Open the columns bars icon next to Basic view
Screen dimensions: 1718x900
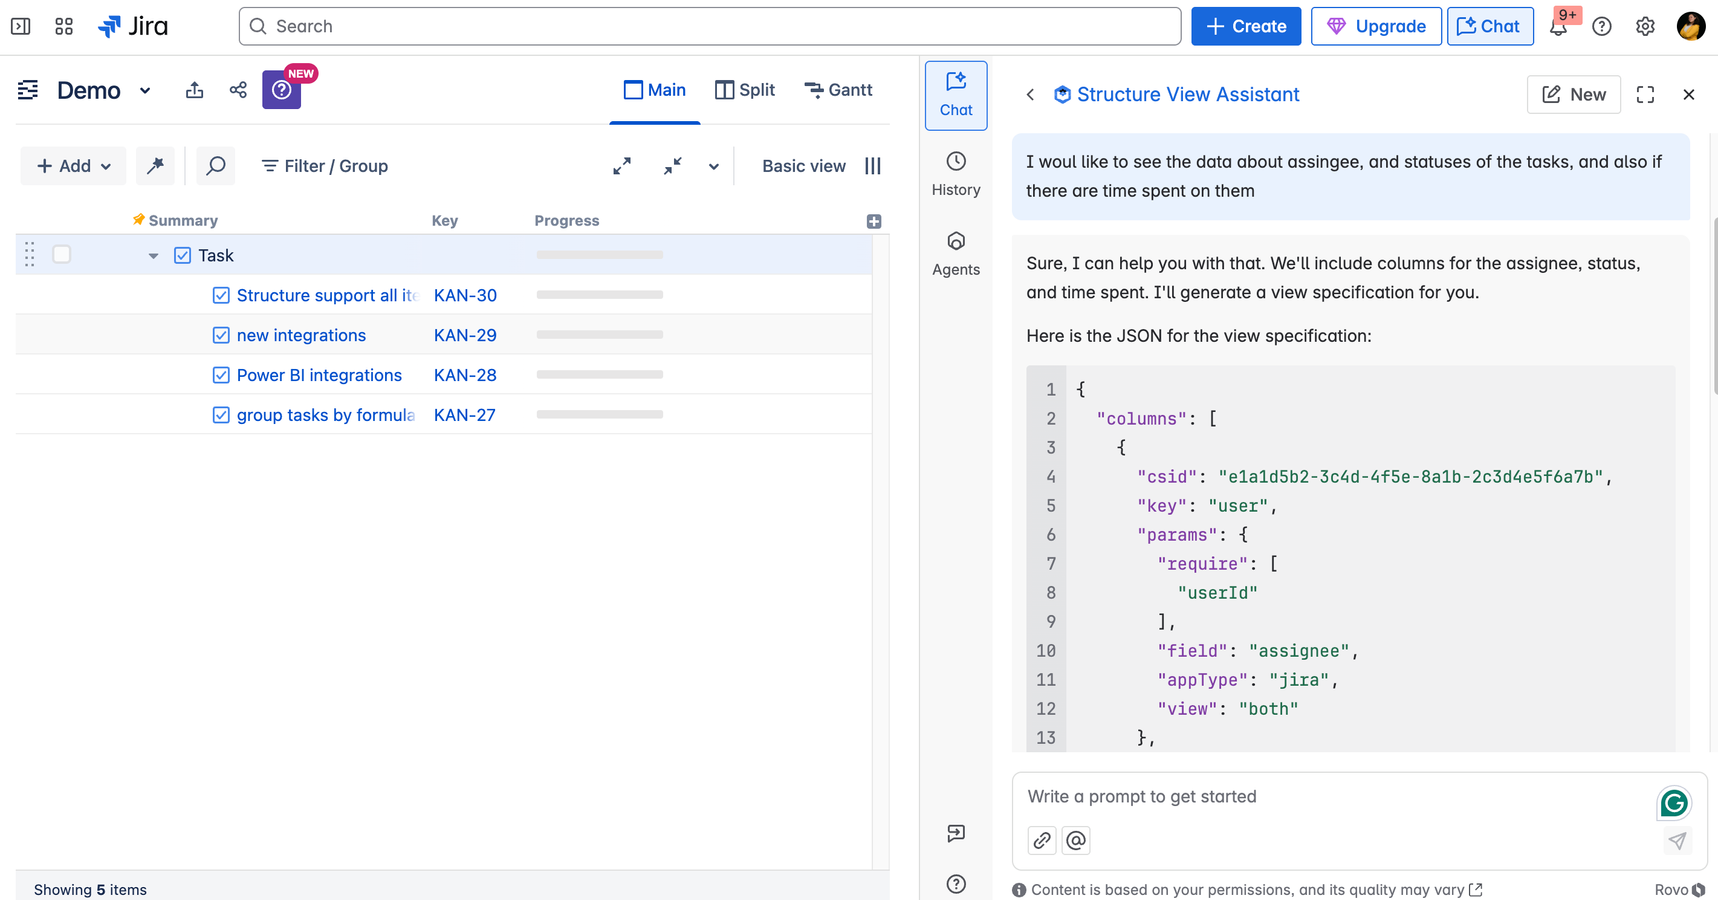[873, 166]
